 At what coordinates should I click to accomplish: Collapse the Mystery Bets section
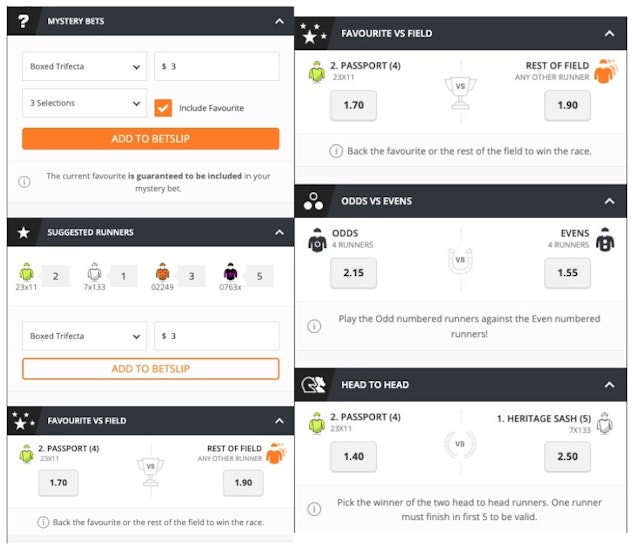click(x=279, y=21)
